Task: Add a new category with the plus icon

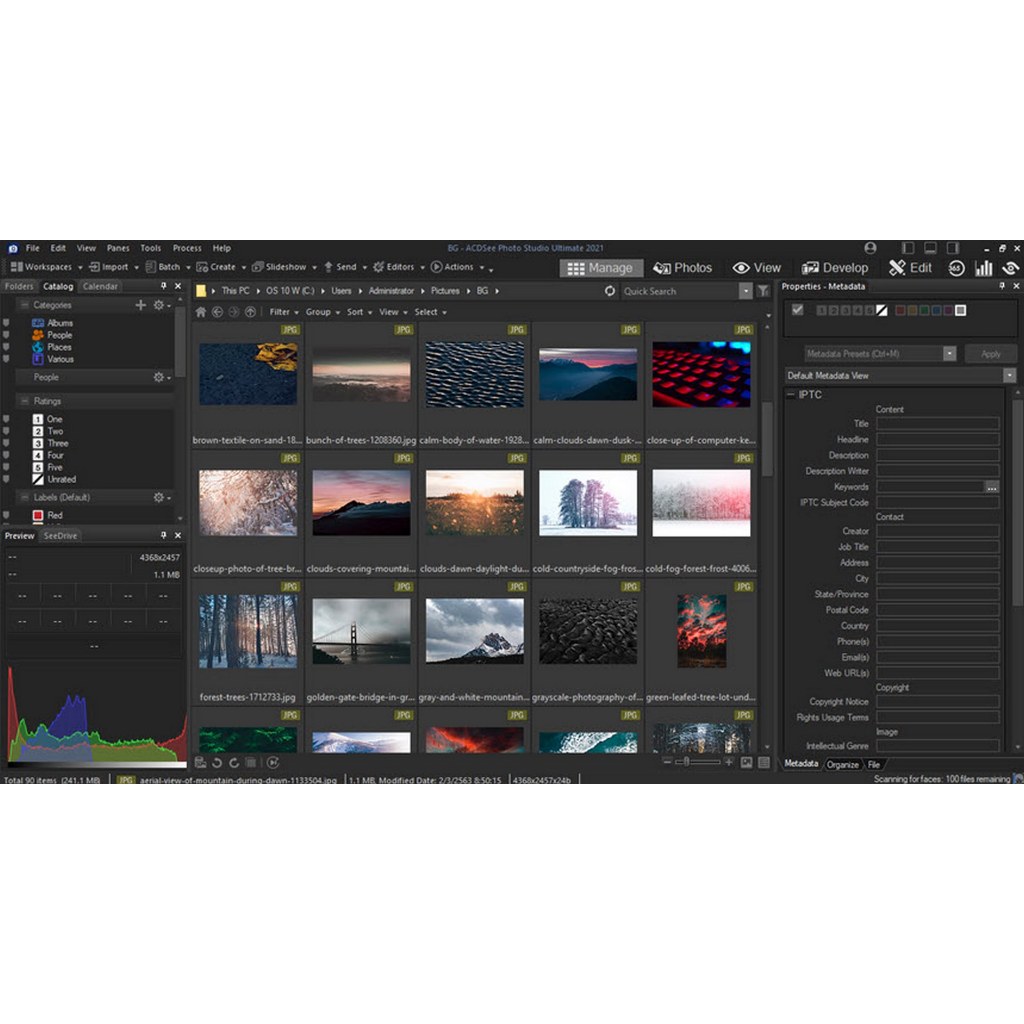Action: tap(140, 305)
